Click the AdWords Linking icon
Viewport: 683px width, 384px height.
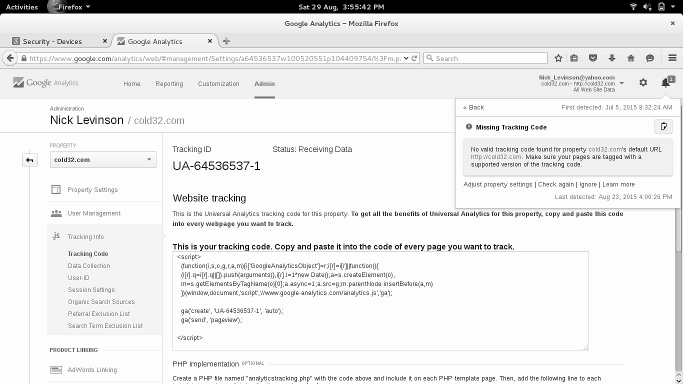(56, 370)
